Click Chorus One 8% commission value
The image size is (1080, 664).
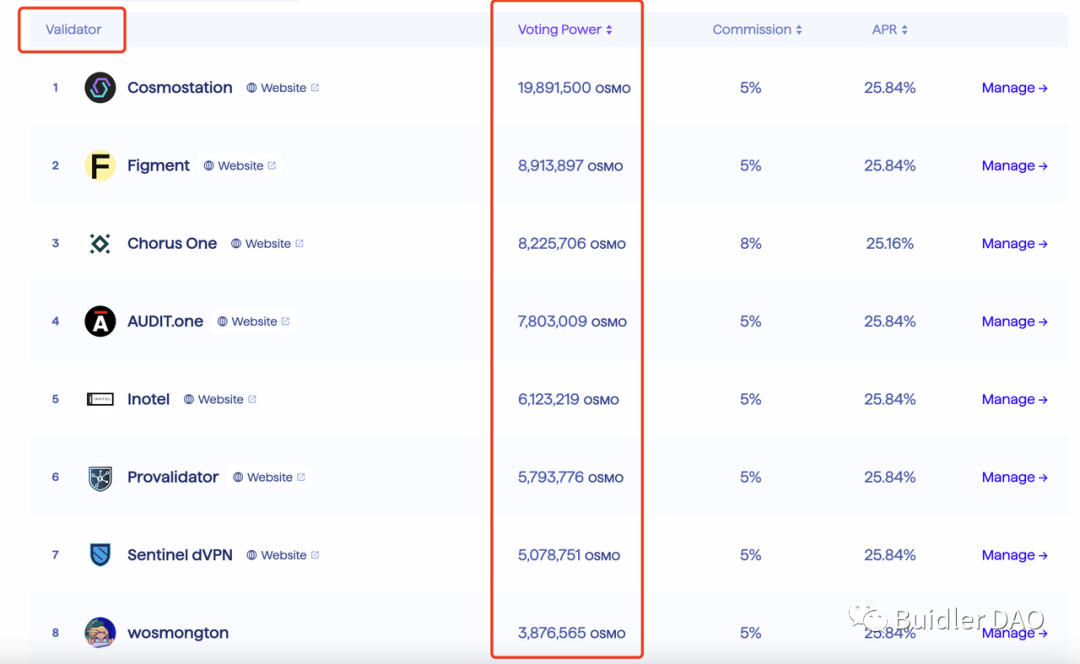750,243
